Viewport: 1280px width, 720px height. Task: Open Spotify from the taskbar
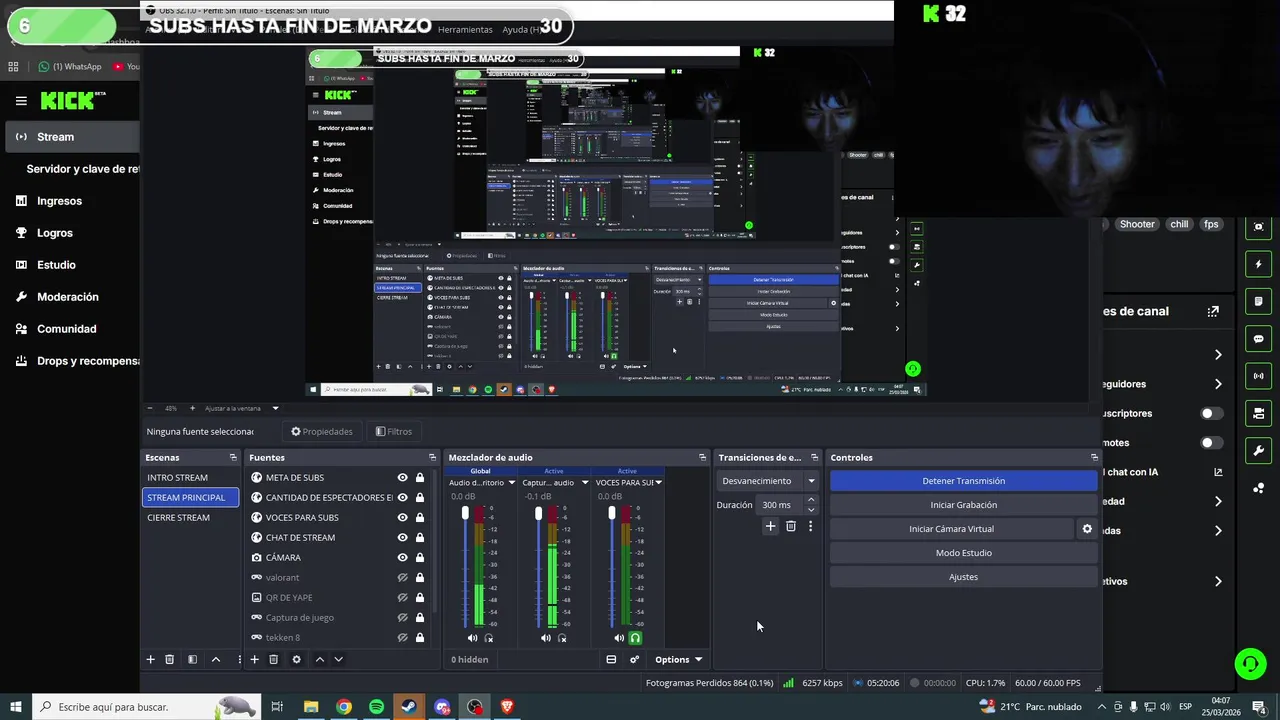tap(376, 707)
